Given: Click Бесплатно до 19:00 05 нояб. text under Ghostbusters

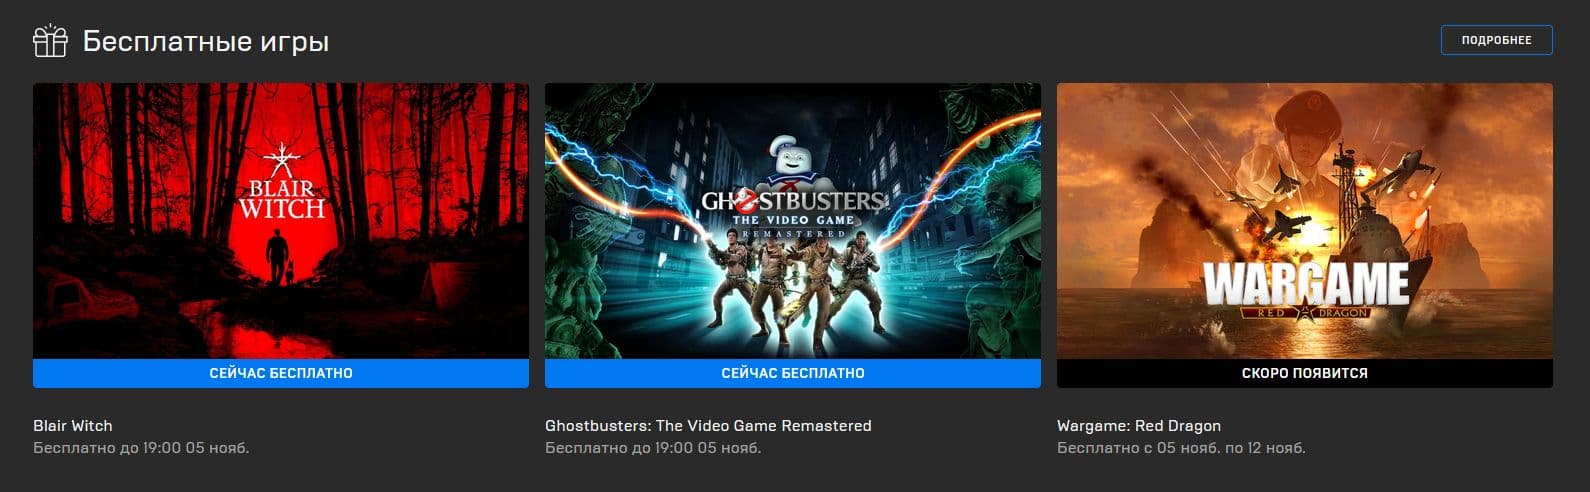Looking at the screenshot, I should point(653,448).
